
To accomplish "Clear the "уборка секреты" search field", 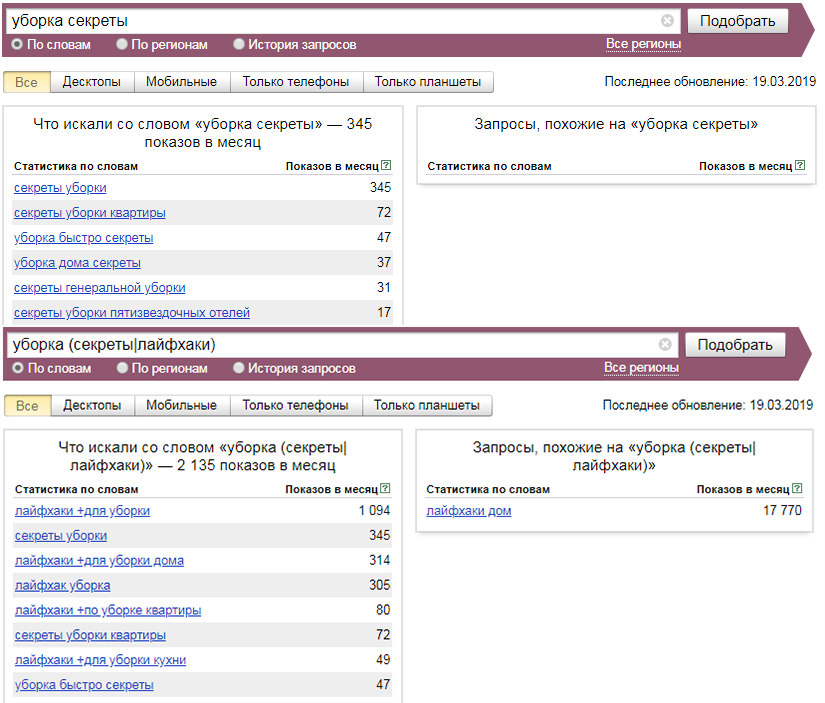I will [x=668, y=20].
